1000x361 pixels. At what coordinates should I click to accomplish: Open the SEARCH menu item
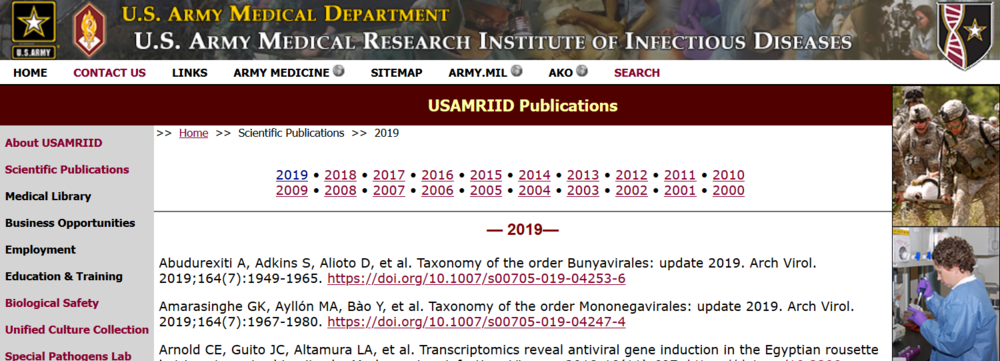coord(636,73)
